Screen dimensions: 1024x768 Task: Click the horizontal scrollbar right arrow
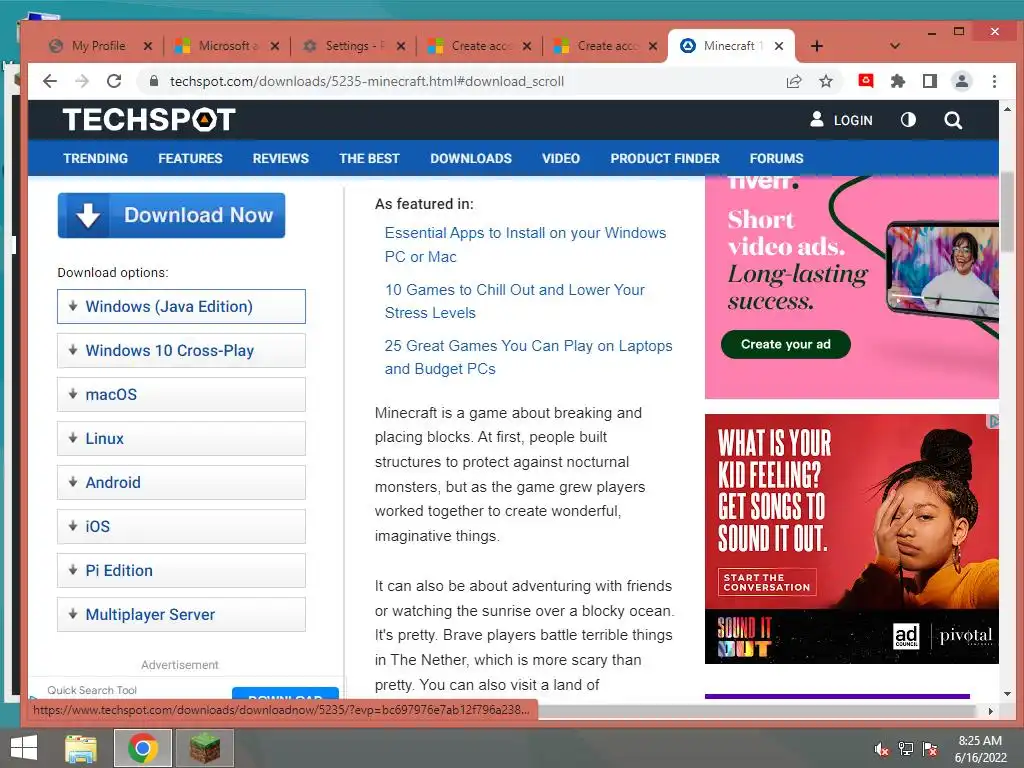991,711
